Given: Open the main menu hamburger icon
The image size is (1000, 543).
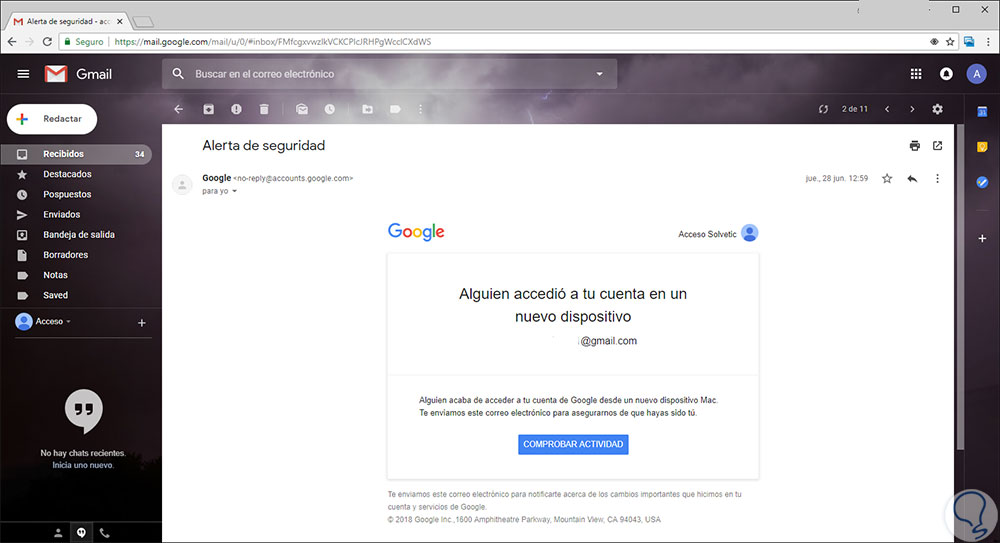Looking at the screenshot, I should coord(23,74).
